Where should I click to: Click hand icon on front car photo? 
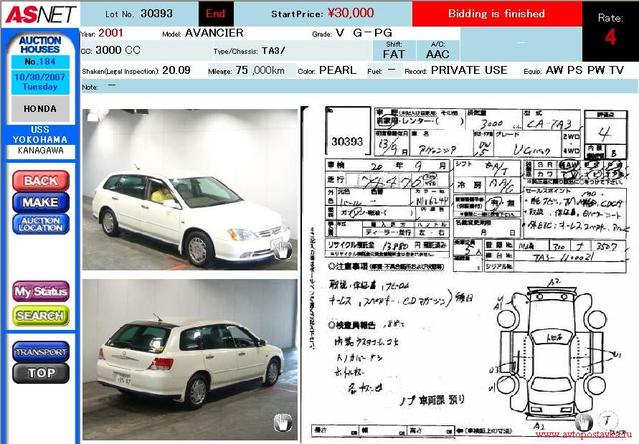pyautogui.click(x=282, y=250)
